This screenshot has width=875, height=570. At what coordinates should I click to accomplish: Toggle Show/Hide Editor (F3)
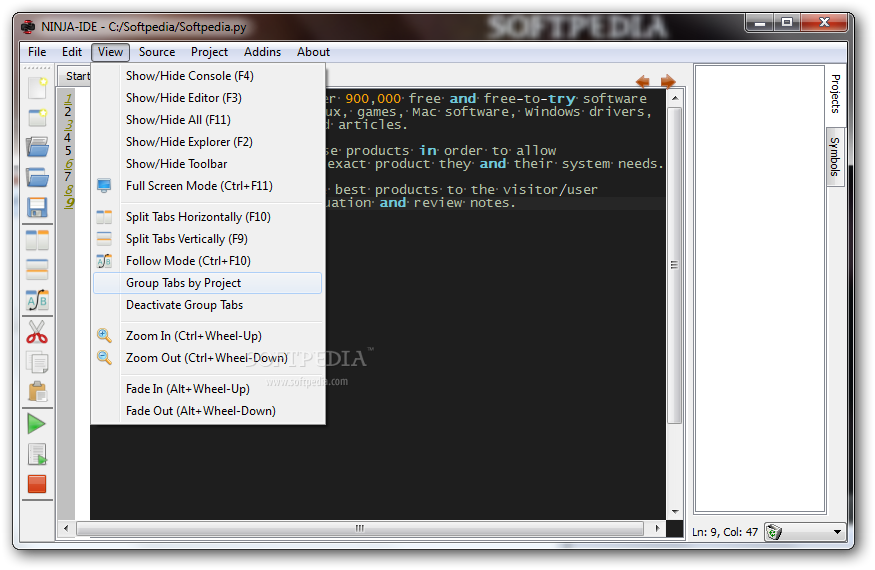(208, 98)
